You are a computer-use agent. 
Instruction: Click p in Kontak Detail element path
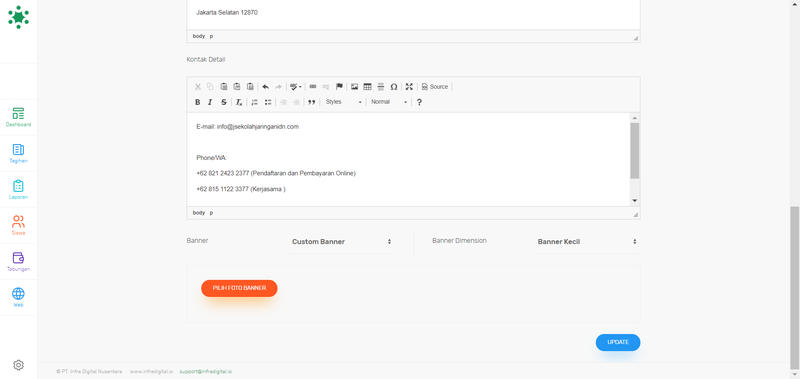coord(211,213)
